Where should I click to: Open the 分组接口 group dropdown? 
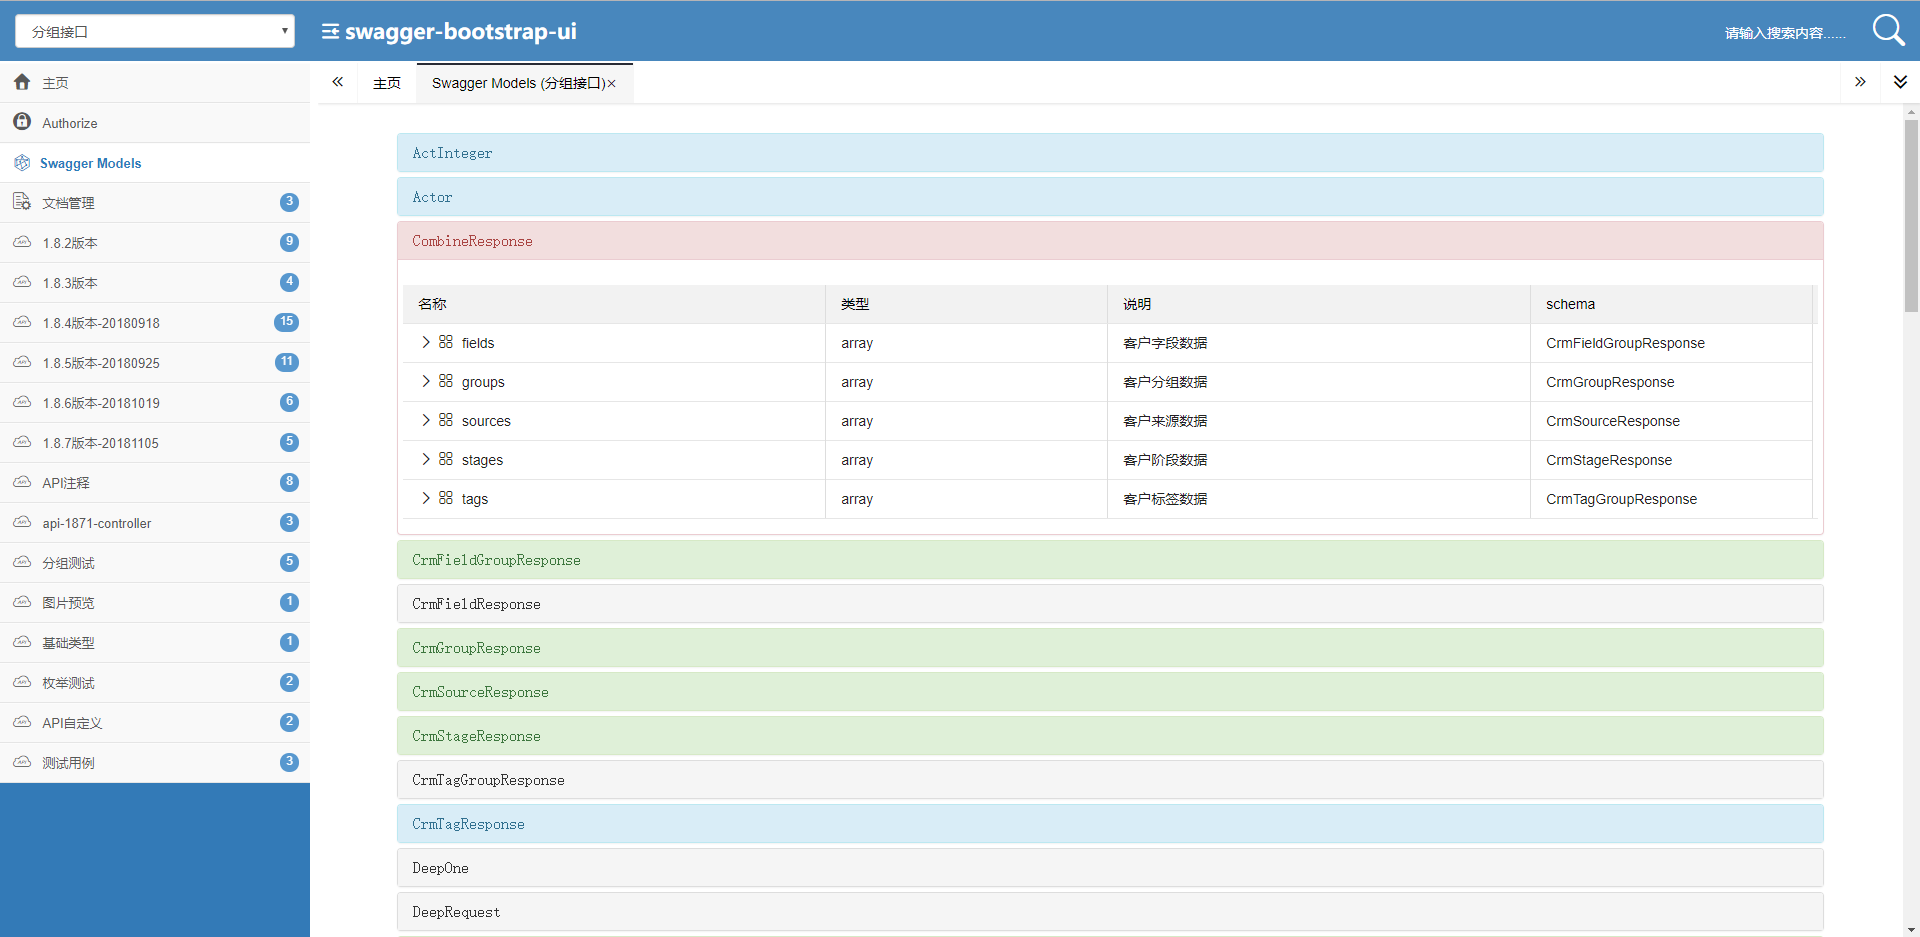coord(155,31)
